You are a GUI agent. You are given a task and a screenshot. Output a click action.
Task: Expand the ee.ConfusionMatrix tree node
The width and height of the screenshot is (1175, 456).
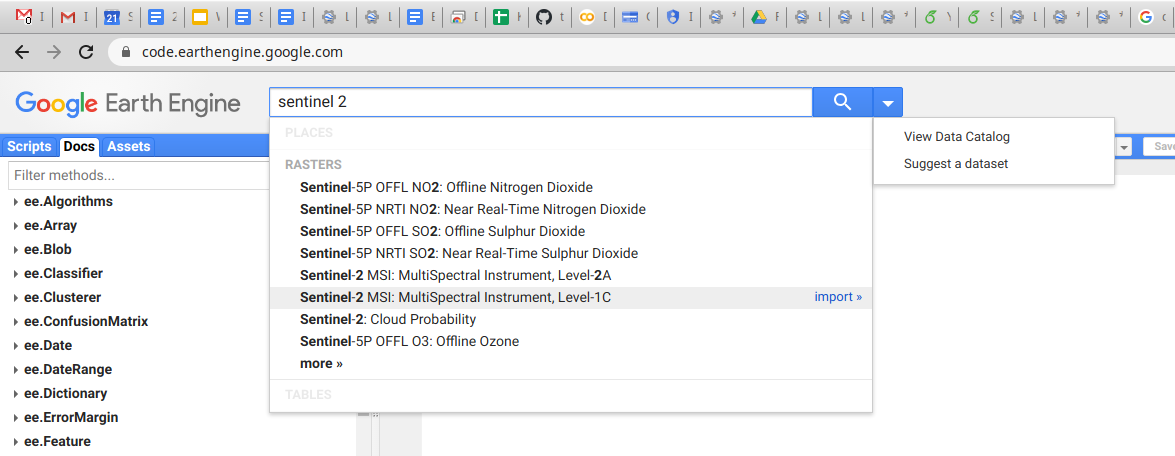coord(16,321)
